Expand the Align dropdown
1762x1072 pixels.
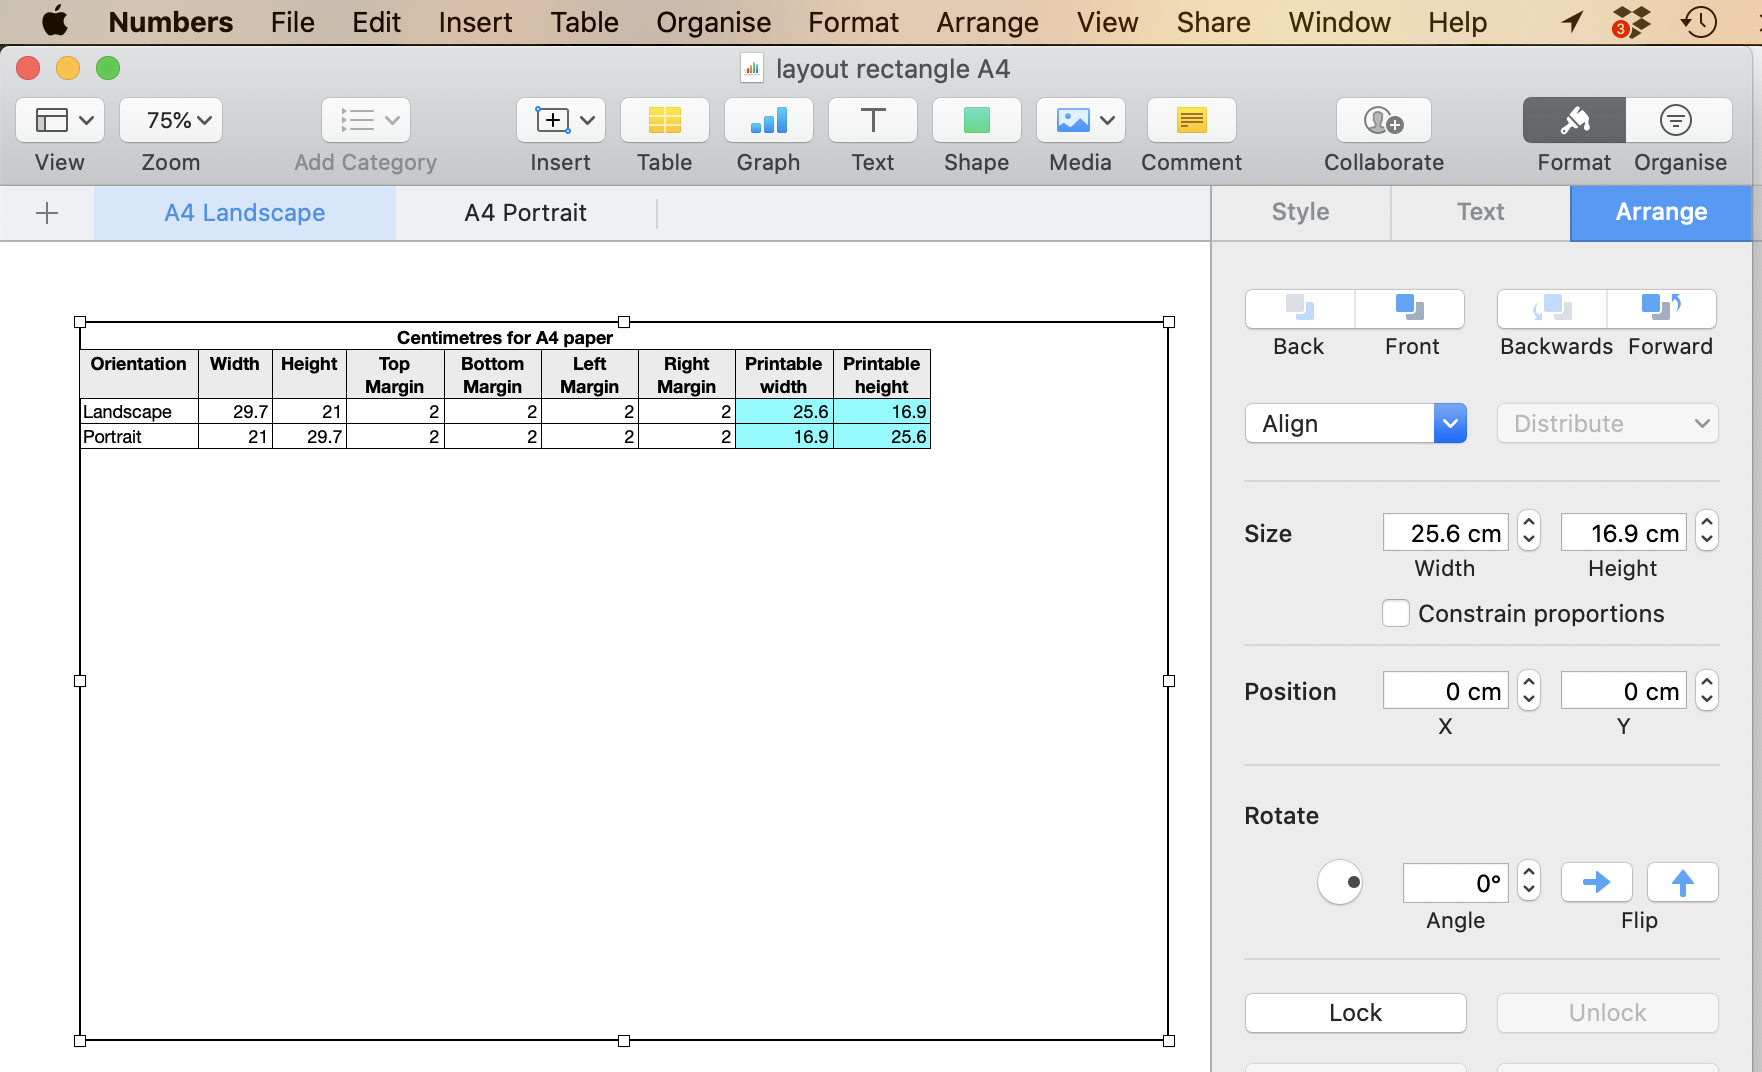click(x=1355, y=423)
